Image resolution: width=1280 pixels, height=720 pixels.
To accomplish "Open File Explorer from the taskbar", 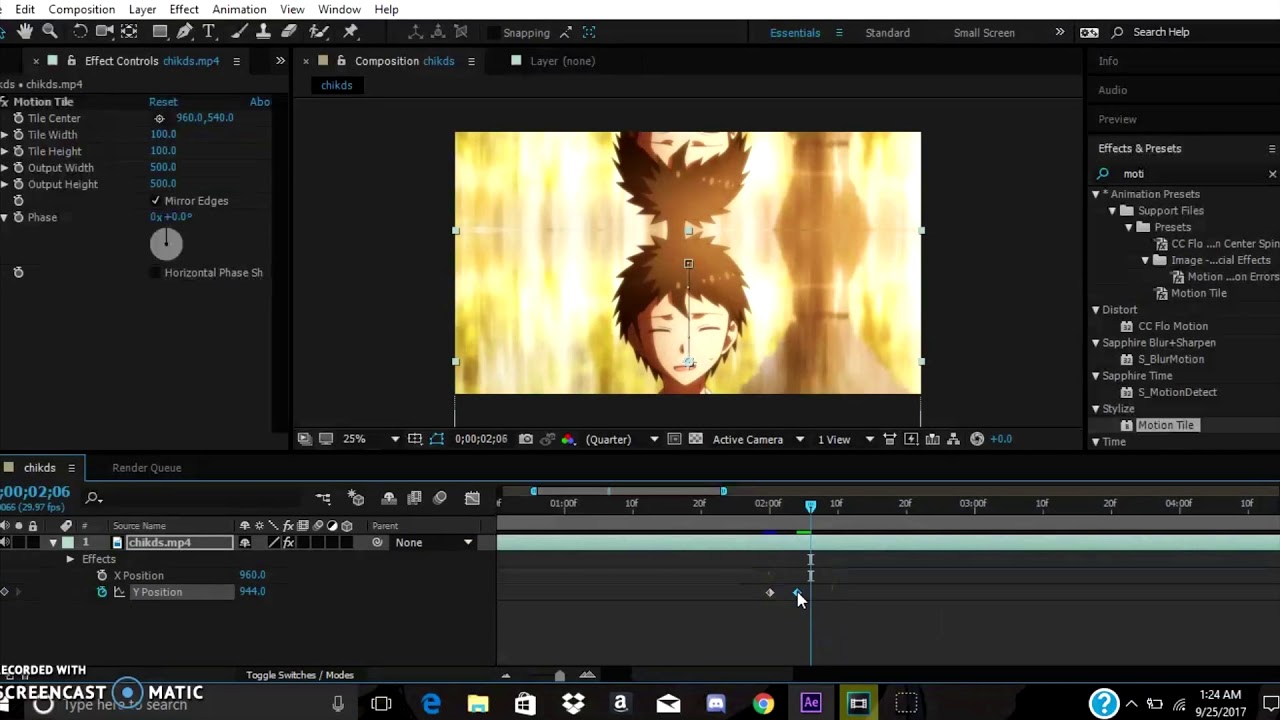I will point(478,704).
